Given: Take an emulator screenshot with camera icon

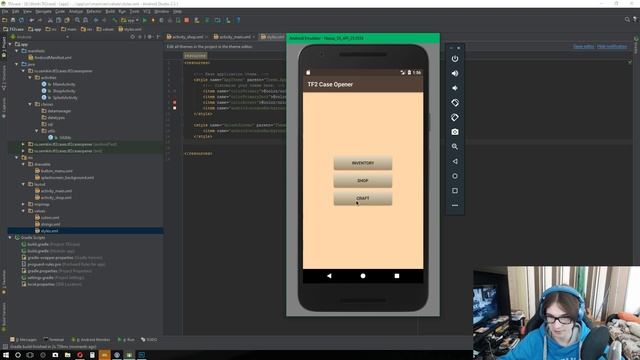Looking at the screenshot, I should click(455, 132).
